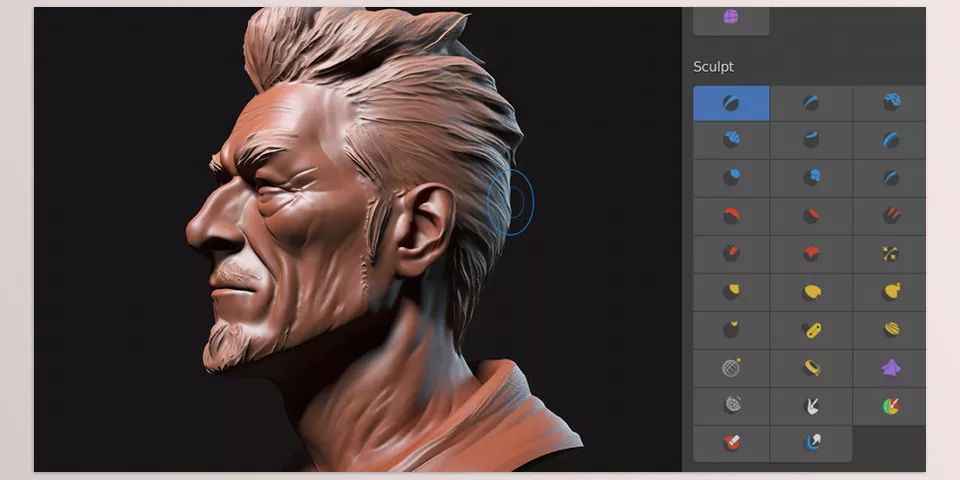
Task: Select the multicolored Draw Face Sets brush
Action: pos(889,406)
